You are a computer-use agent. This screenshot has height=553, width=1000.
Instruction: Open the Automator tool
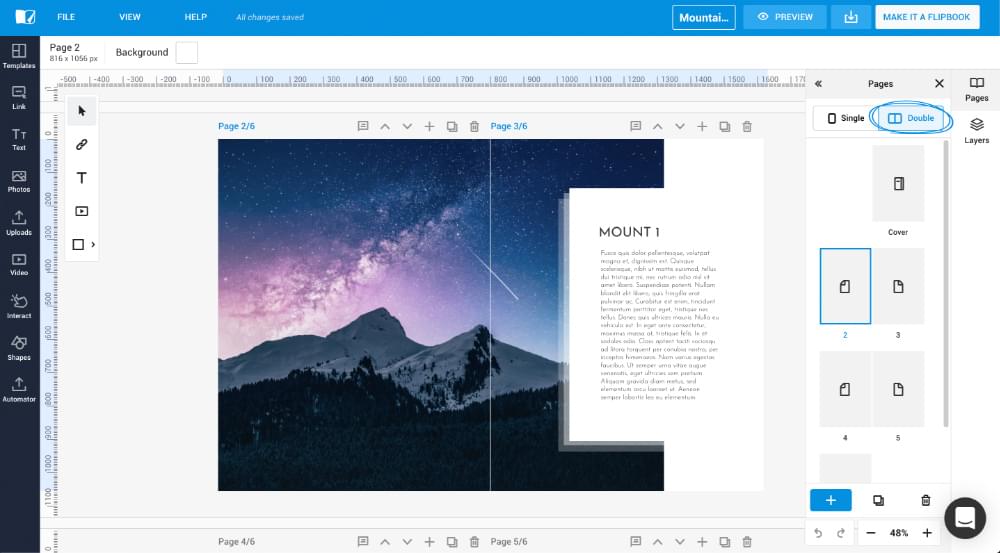[x=19, y=390]
